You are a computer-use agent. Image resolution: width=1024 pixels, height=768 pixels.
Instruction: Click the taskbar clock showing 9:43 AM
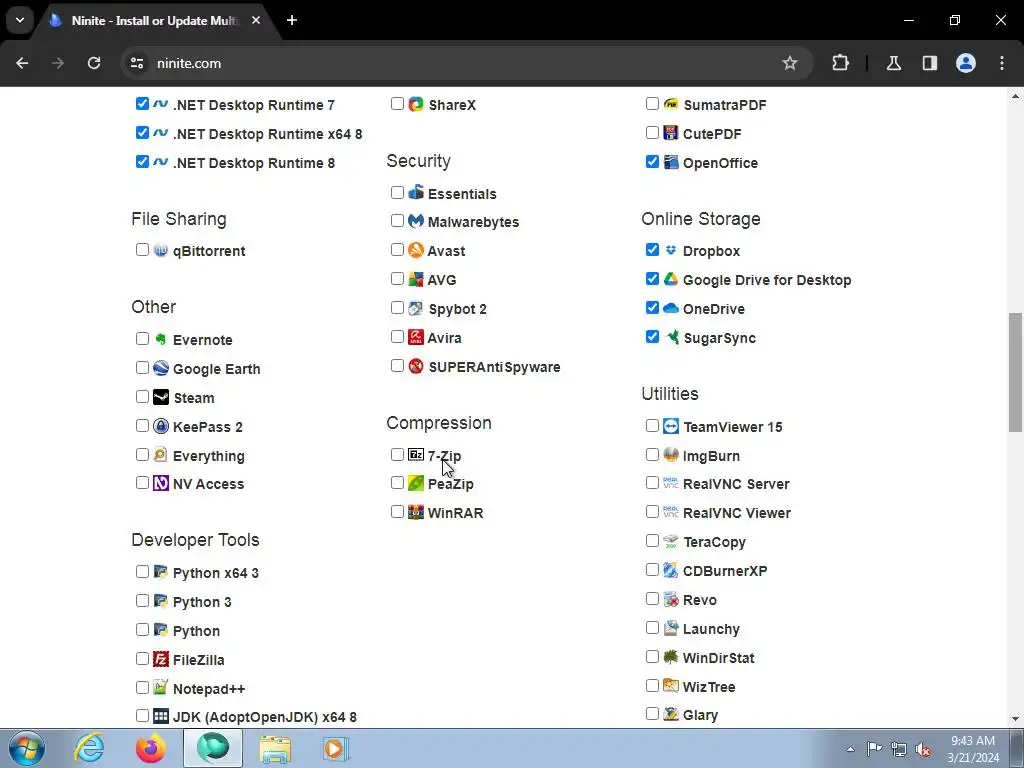[973, 749]
